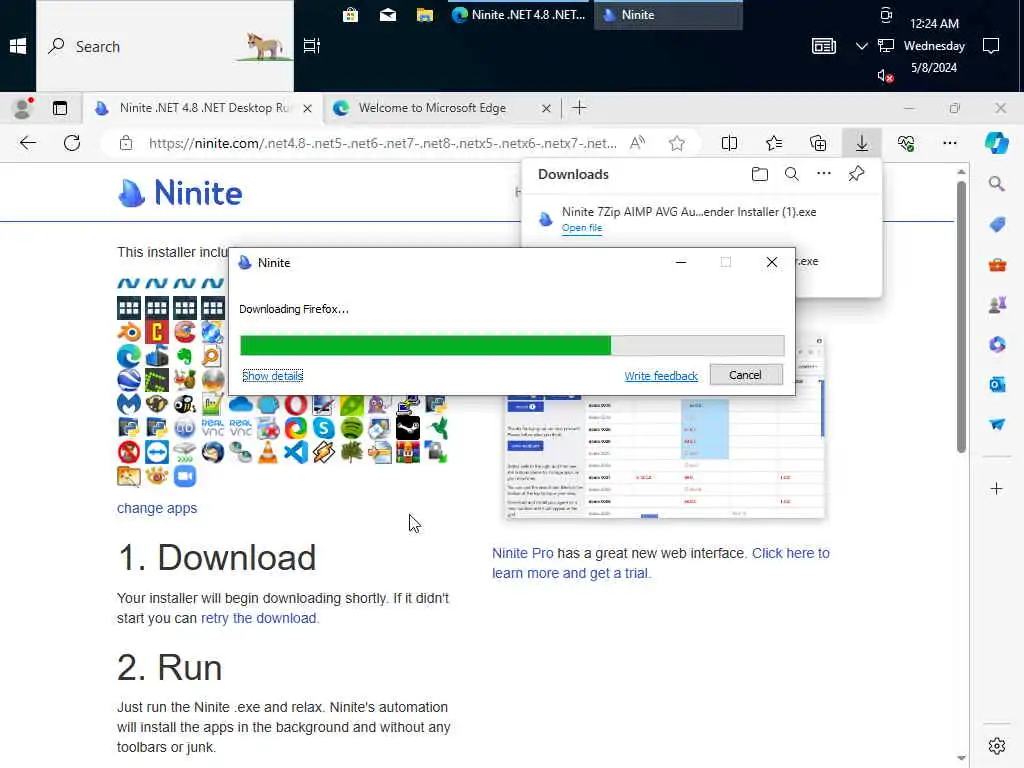Open Tools briefcase in Edge sidebar
Viewport: 1024px width, 768px height.
[997, 265]
